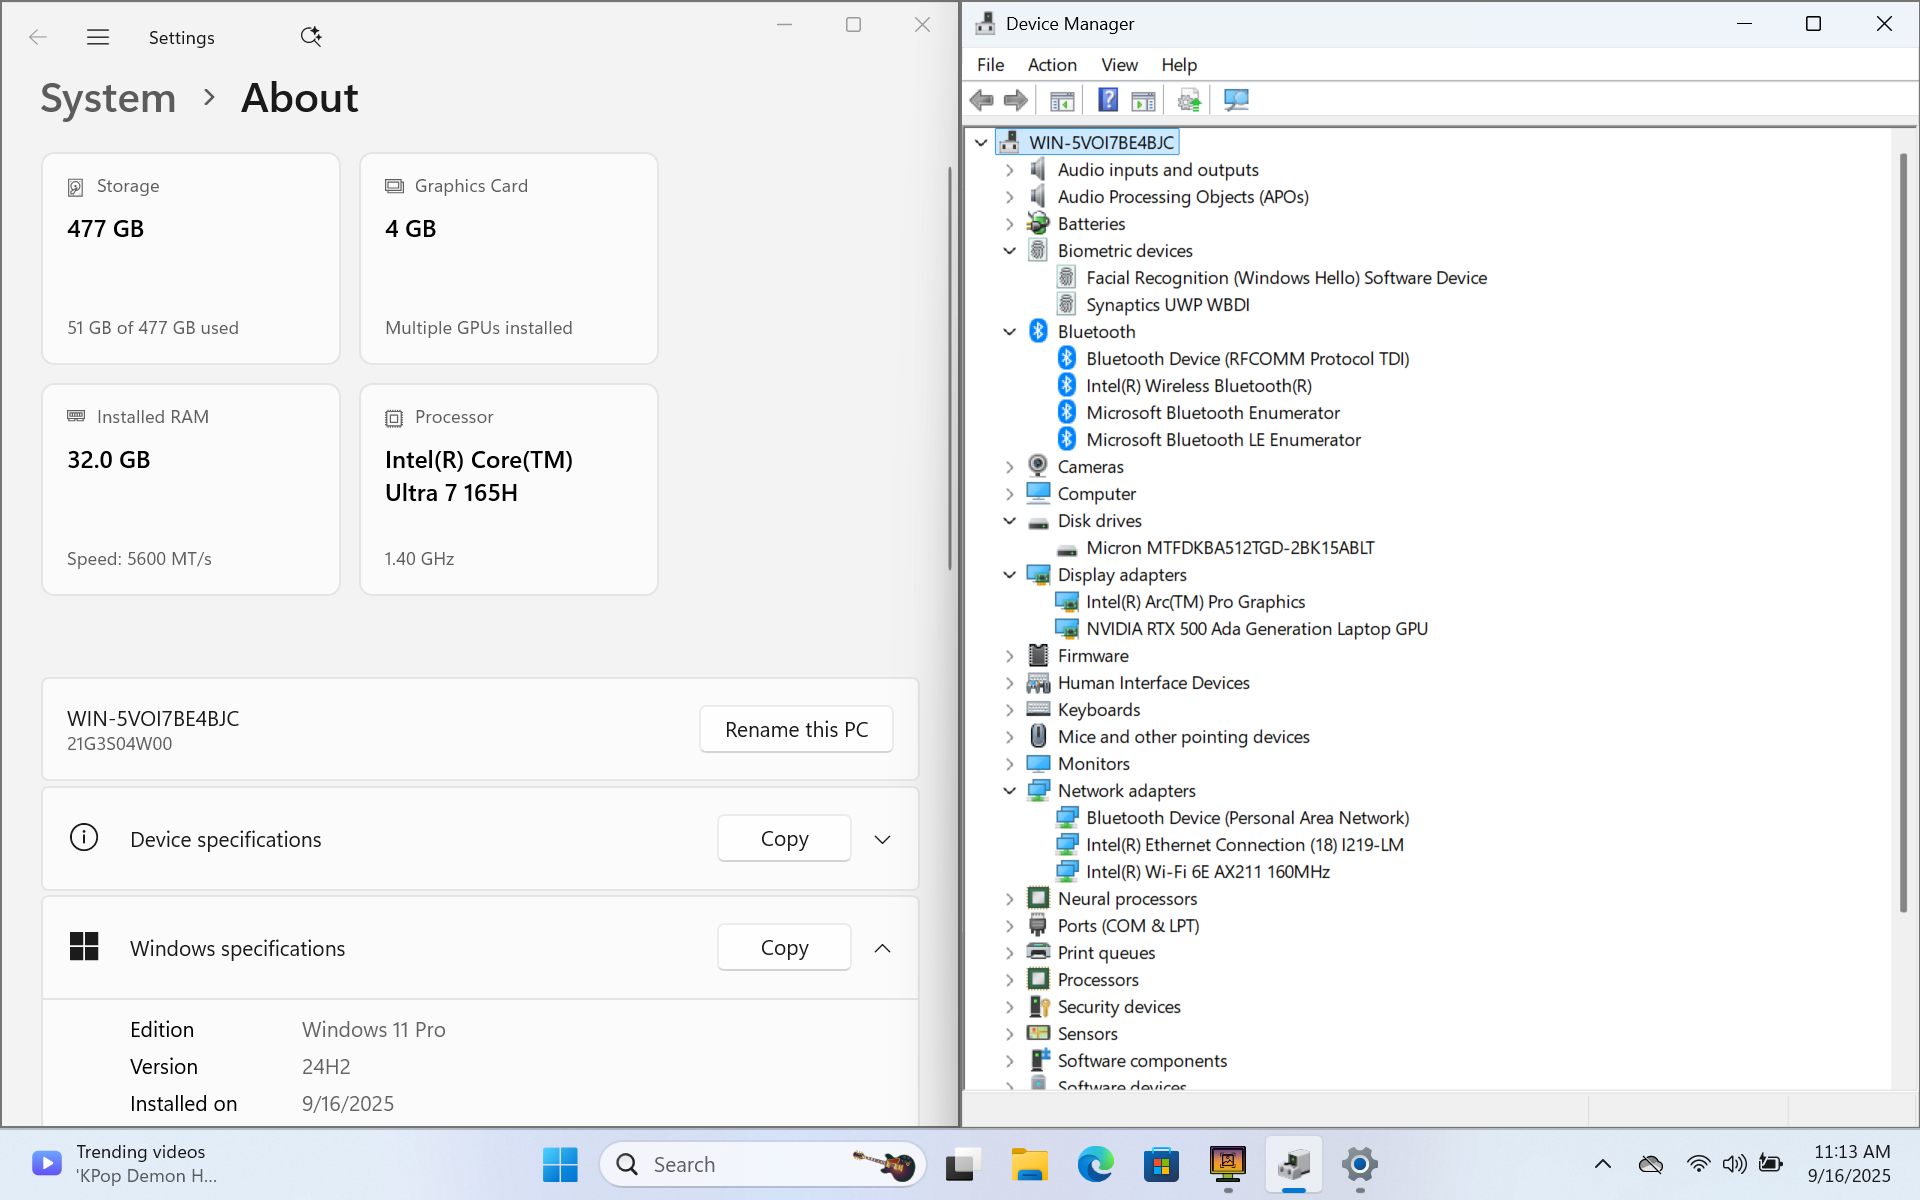This screenshot has width=1920, height=1200.
Task: Expand the Processors node
Action: 1009,980
